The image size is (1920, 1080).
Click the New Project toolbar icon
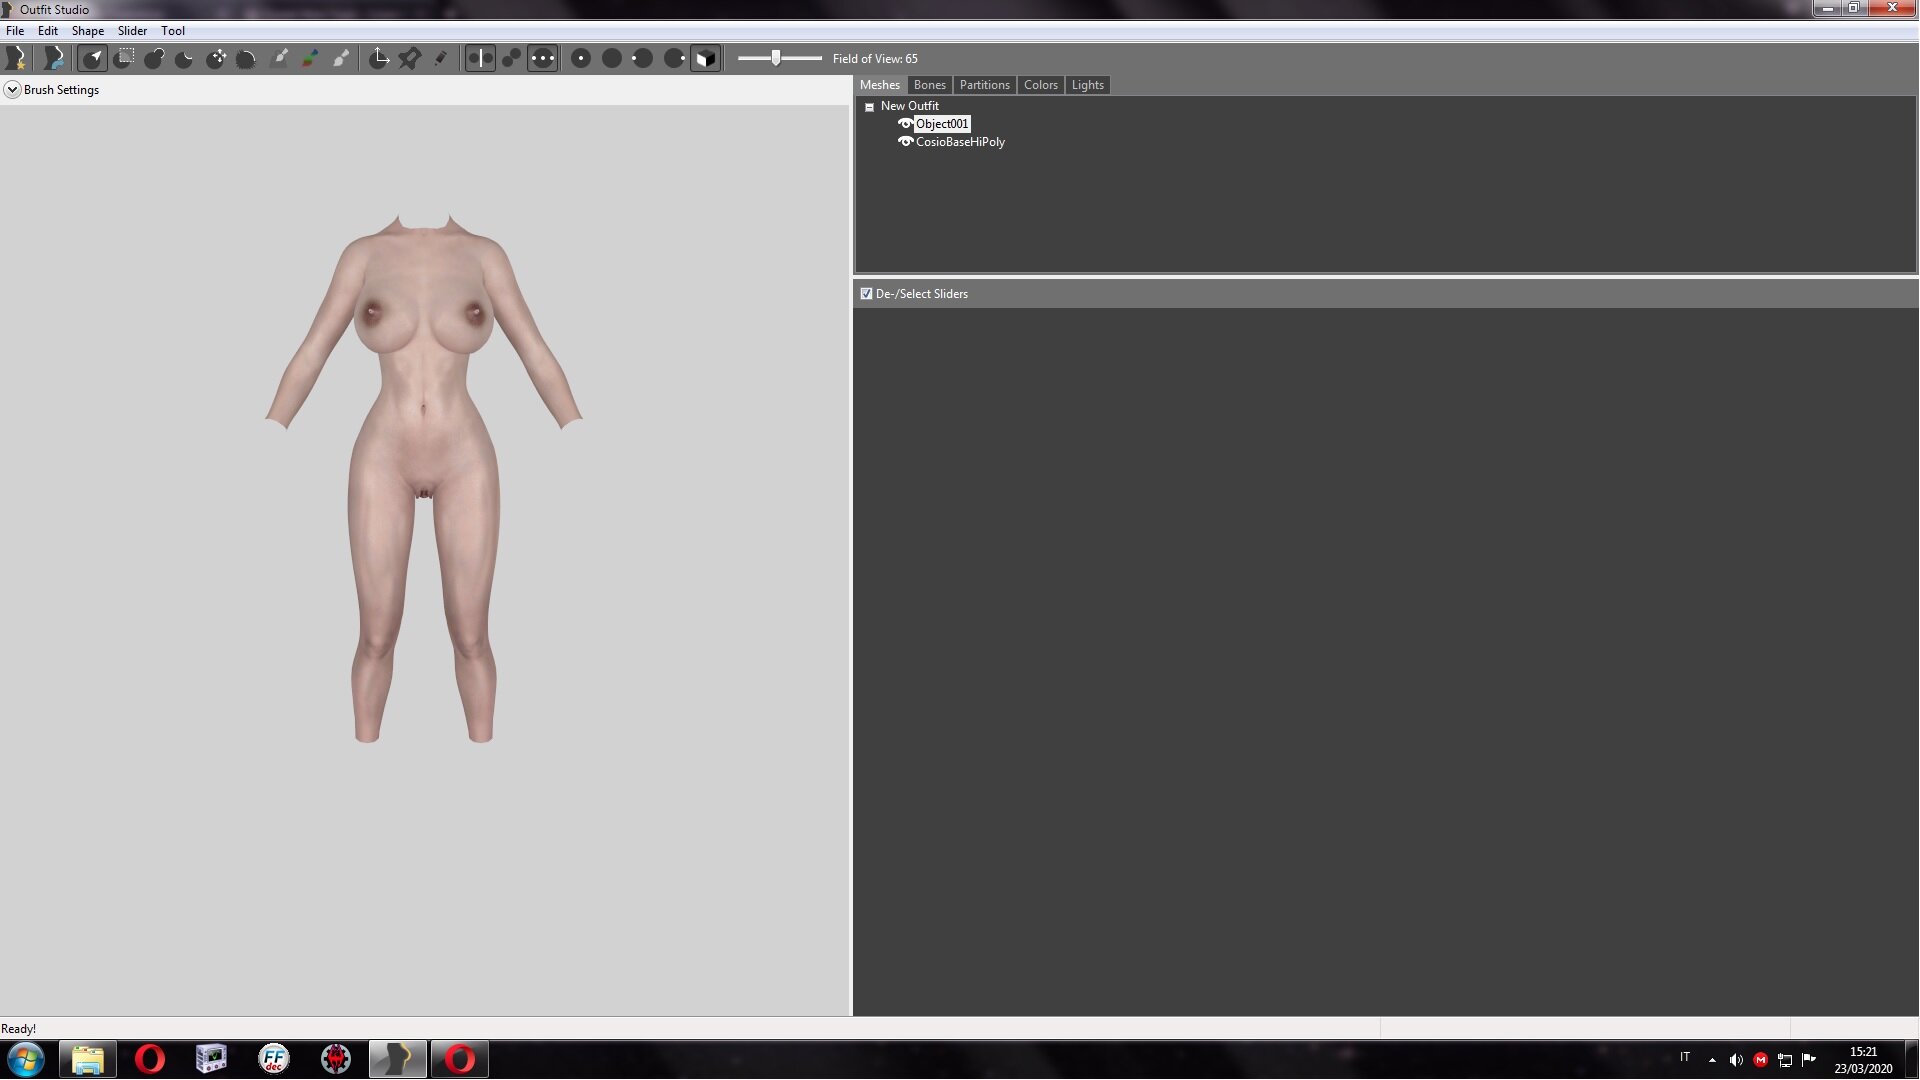pyautogui.click(x=17, y=58)
